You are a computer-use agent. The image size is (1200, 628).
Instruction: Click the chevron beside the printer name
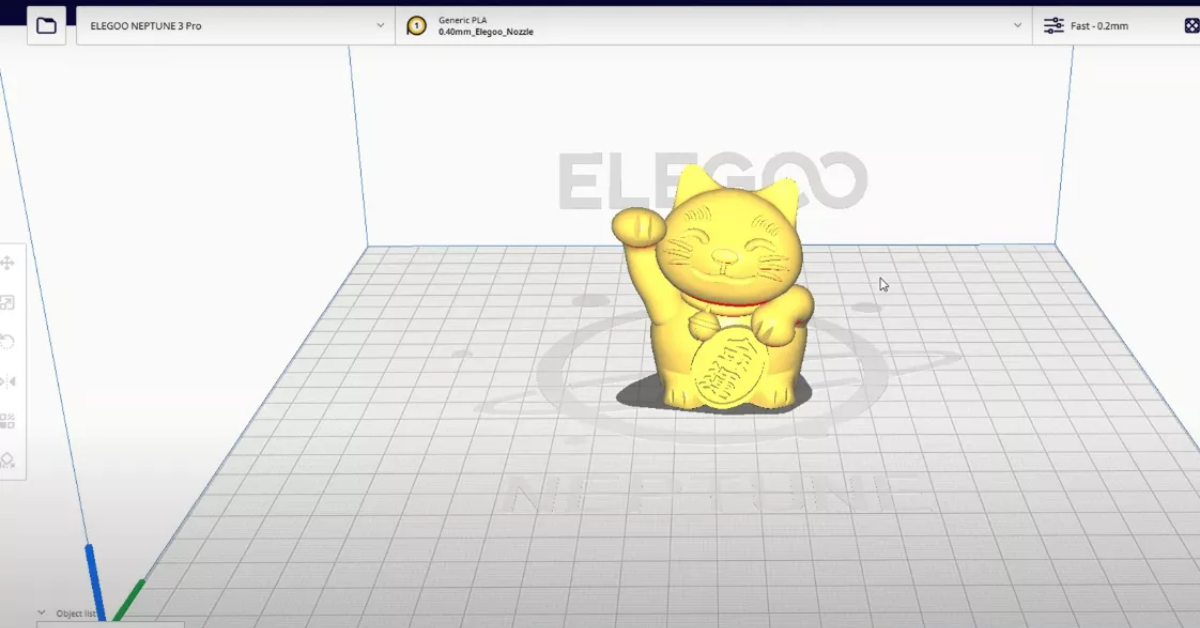pyautogui.click(x=380, y=26)
